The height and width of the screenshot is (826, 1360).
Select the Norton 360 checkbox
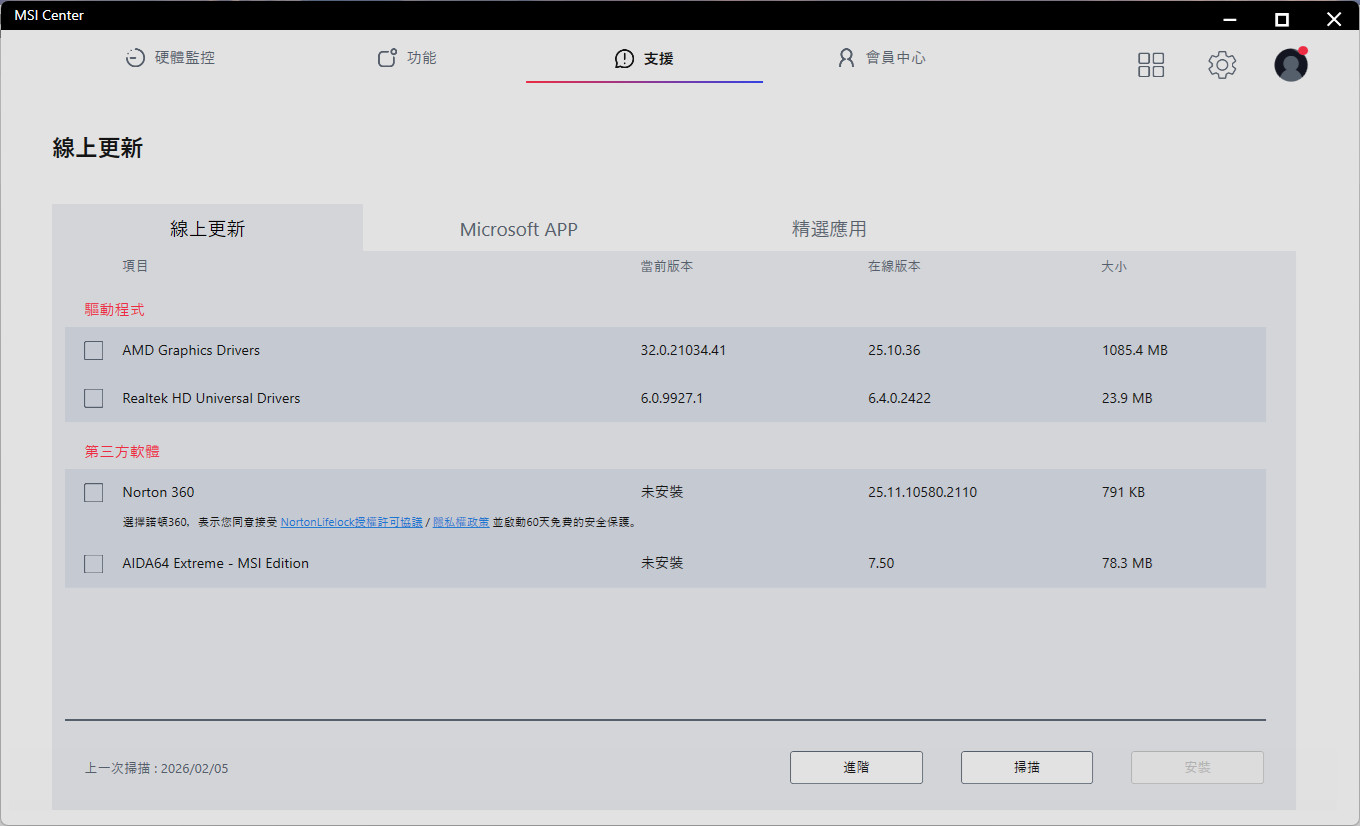(94, 493)
